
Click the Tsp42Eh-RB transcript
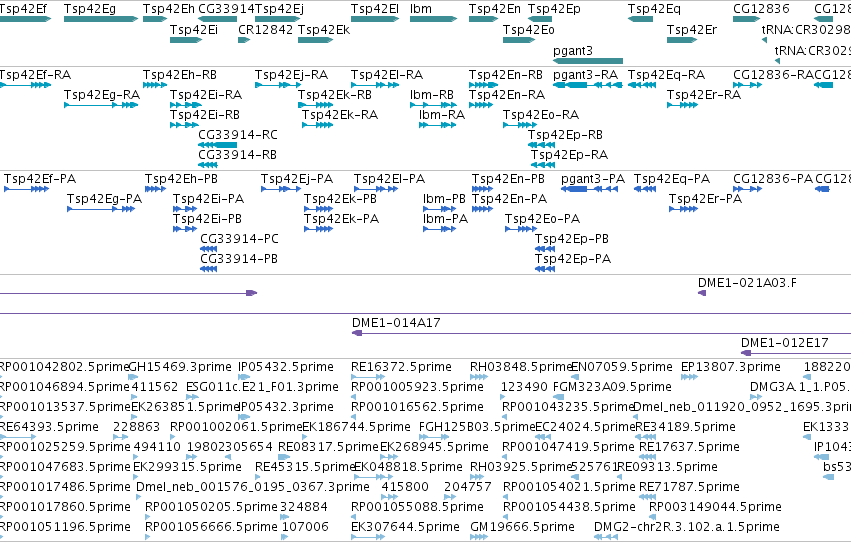click(x=155, y=85)
